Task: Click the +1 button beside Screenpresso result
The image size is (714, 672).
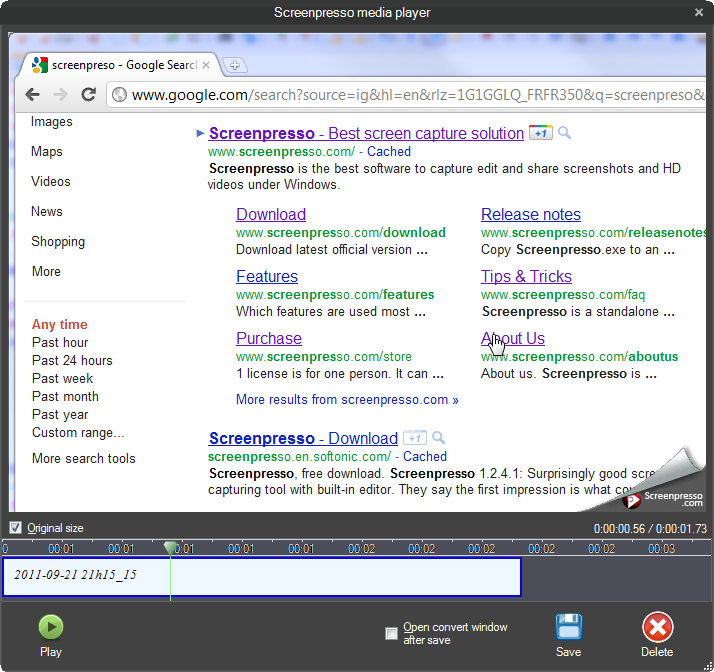Action: (x=540, y=133)
